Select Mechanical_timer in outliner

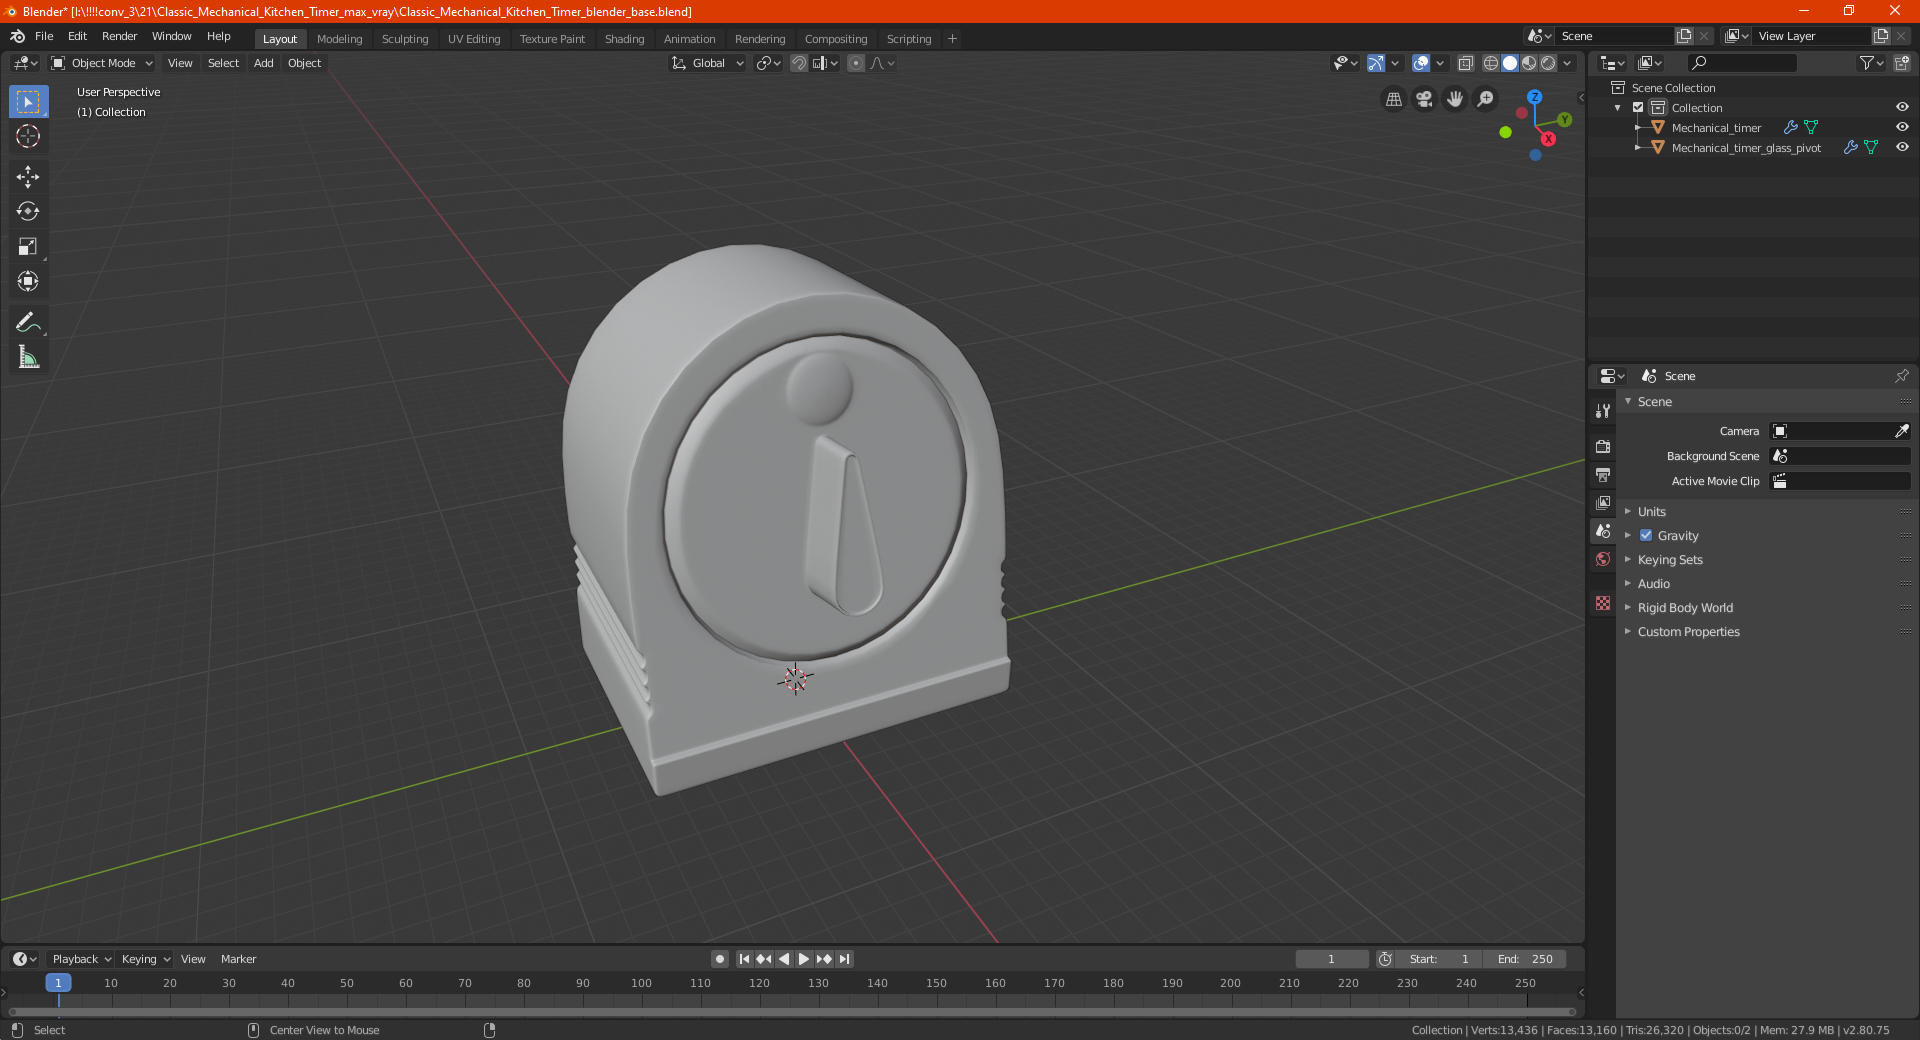[x=1716, y=128]
